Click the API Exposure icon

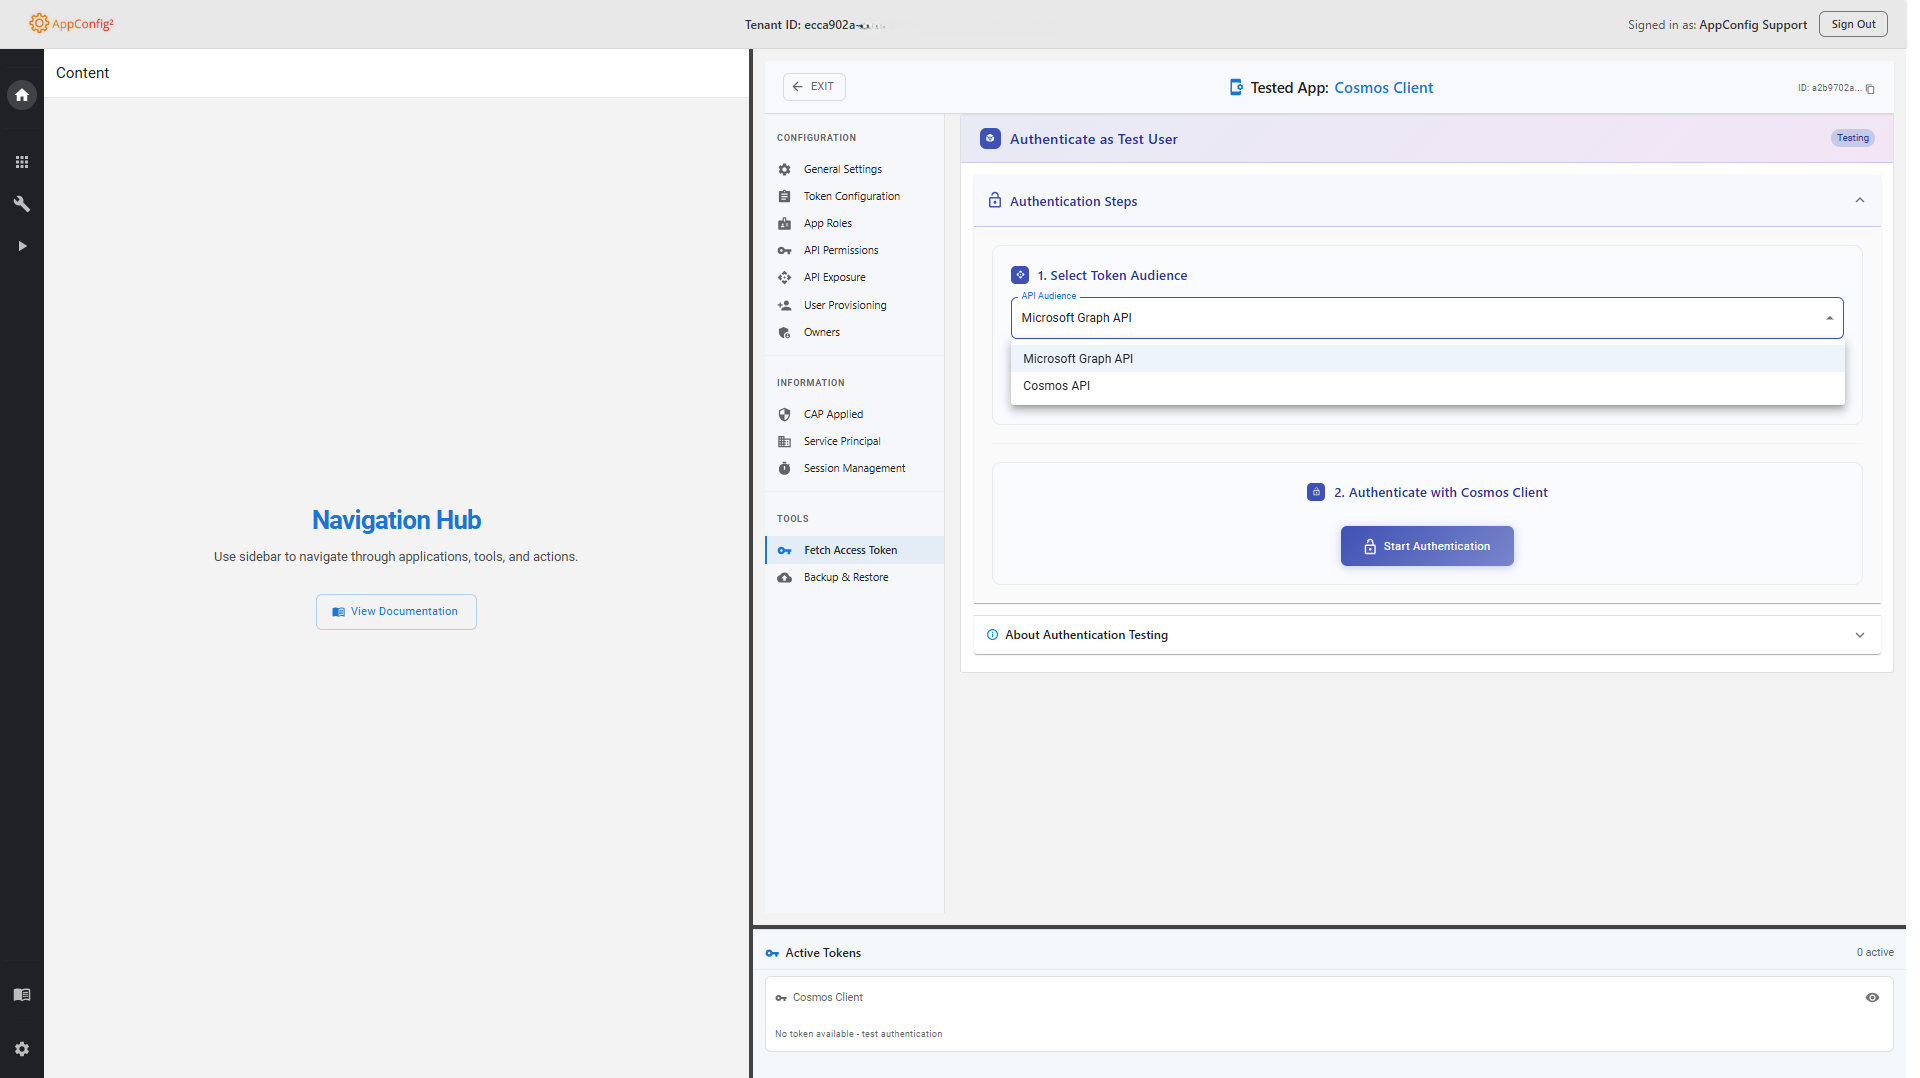(785, 278)
